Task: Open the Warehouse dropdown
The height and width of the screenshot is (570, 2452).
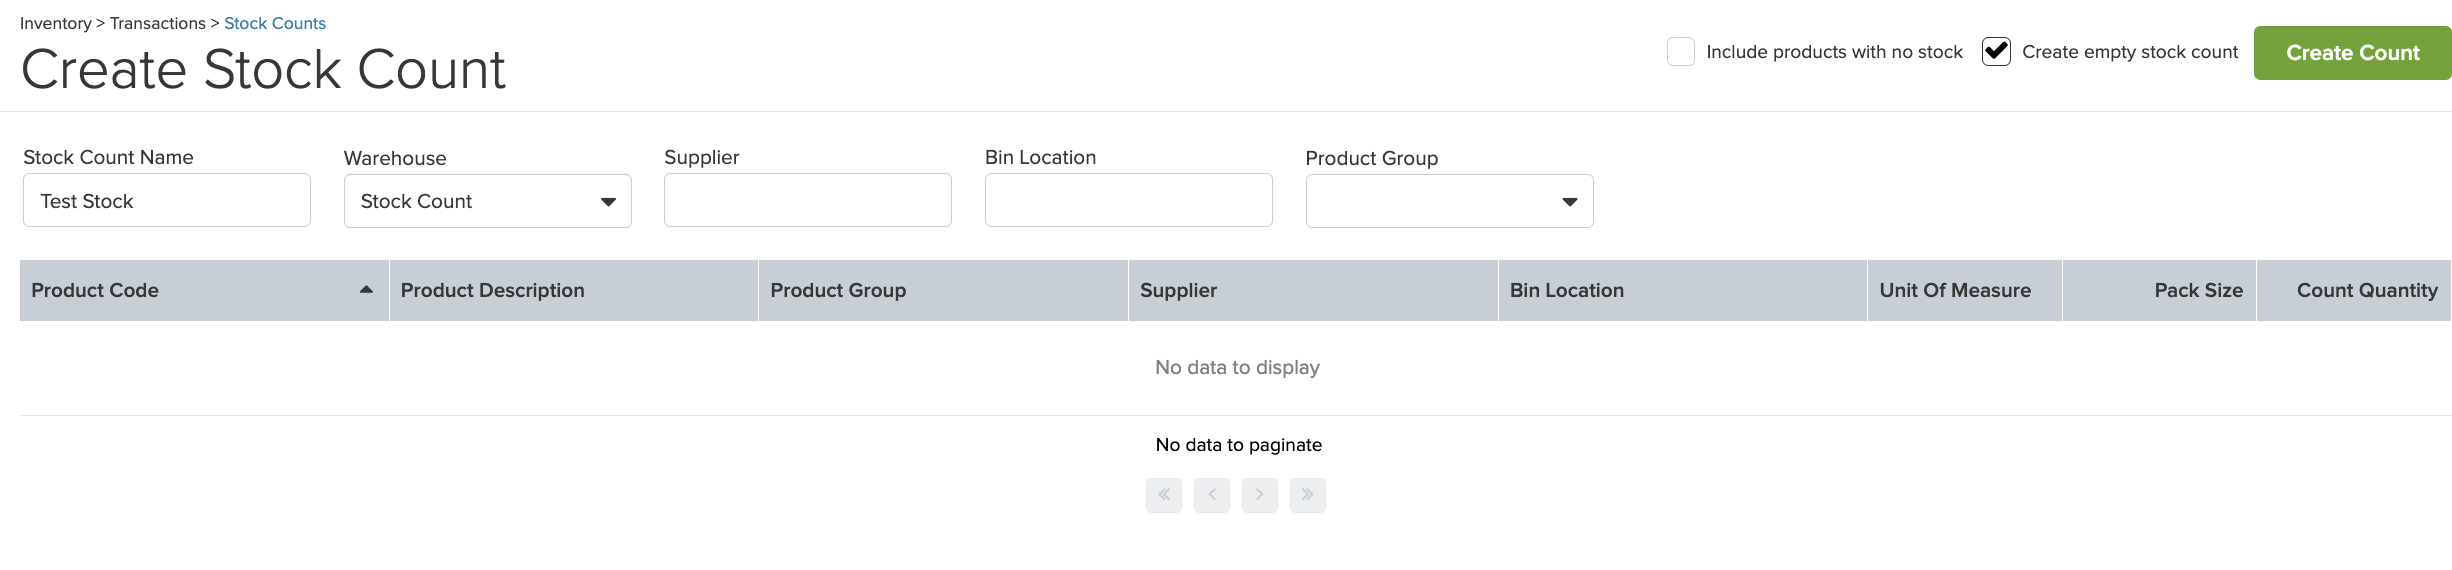Action: click(488, 201)
